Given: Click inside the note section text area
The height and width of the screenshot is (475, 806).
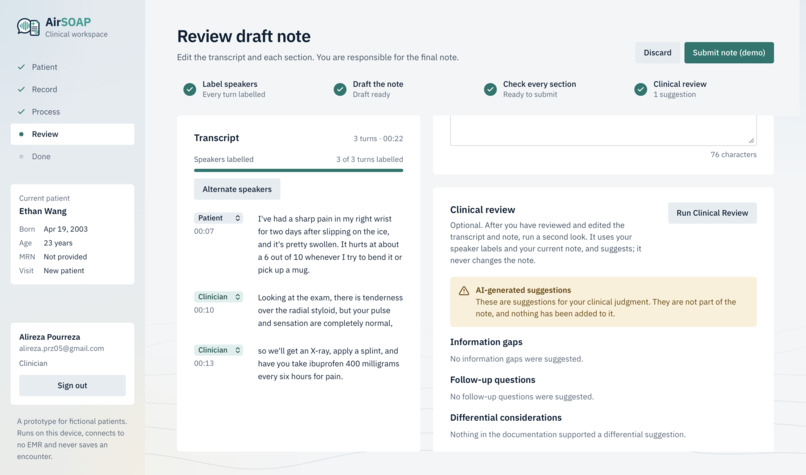Looking at the screenshot, I should [x=603, y=130].
